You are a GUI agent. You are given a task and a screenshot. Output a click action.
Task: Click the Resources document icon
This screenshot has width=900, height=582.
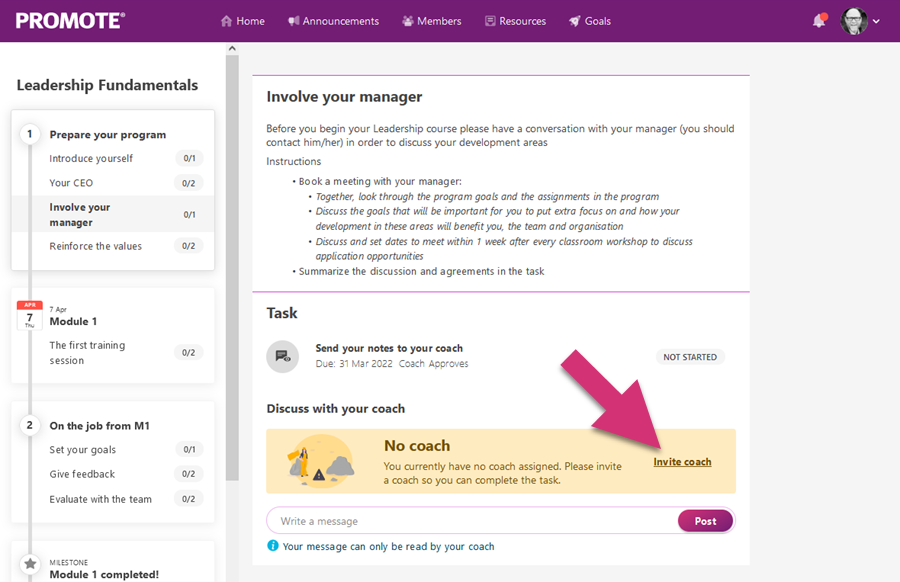pyautogui.click(x=490, y=21)
